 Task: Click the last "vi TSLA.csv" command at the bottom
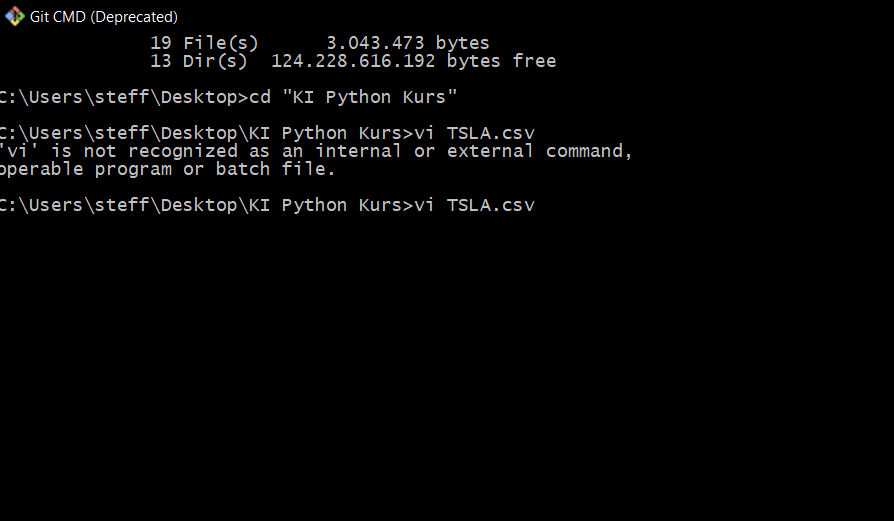[x=474, y=205]
